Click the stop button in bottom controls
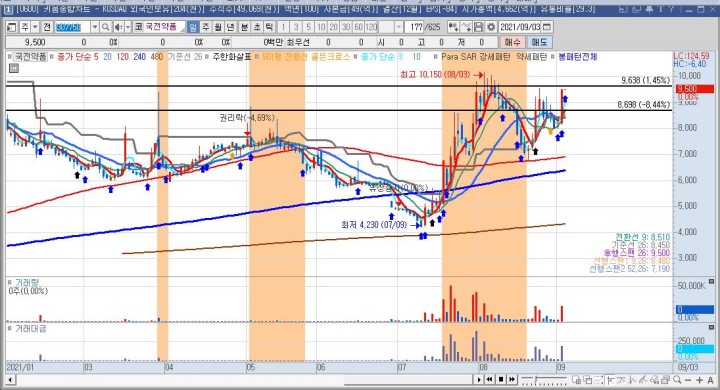The image size is (720, 390). 501,379
